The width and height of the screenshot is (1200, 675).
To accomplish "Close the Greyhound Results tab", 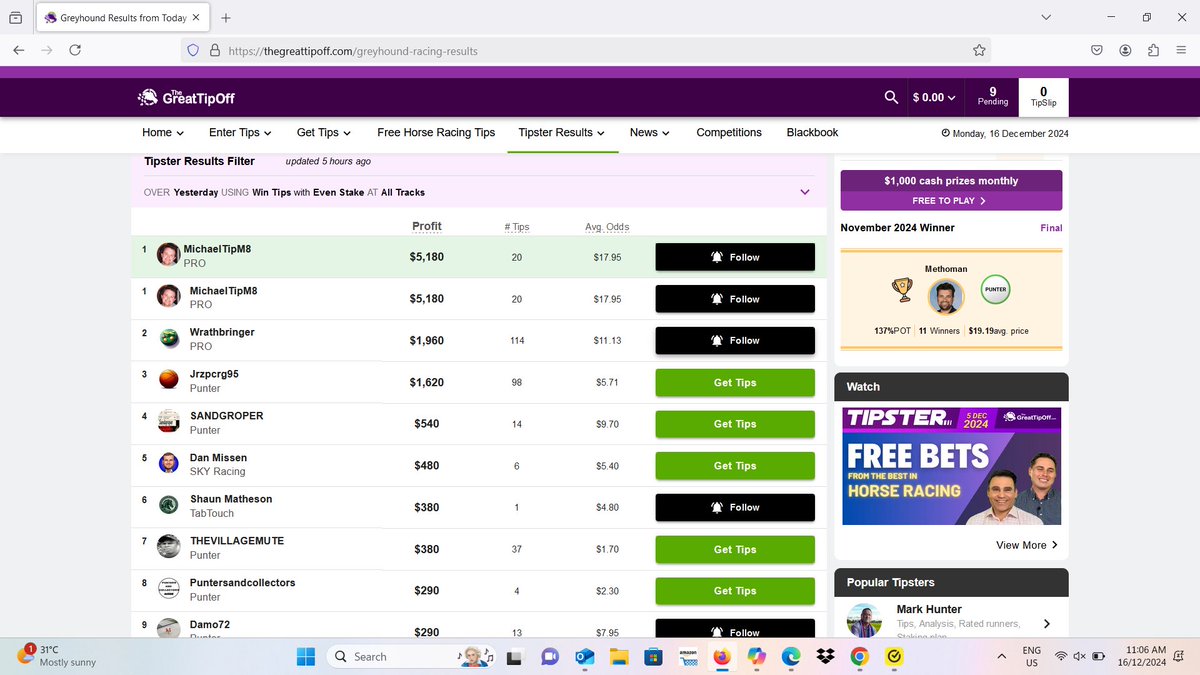I will tap(194, 18).
